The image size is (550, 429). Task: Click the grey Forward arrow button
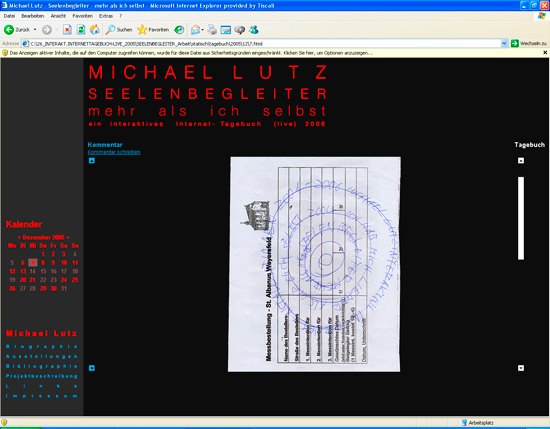pos(47,30)
